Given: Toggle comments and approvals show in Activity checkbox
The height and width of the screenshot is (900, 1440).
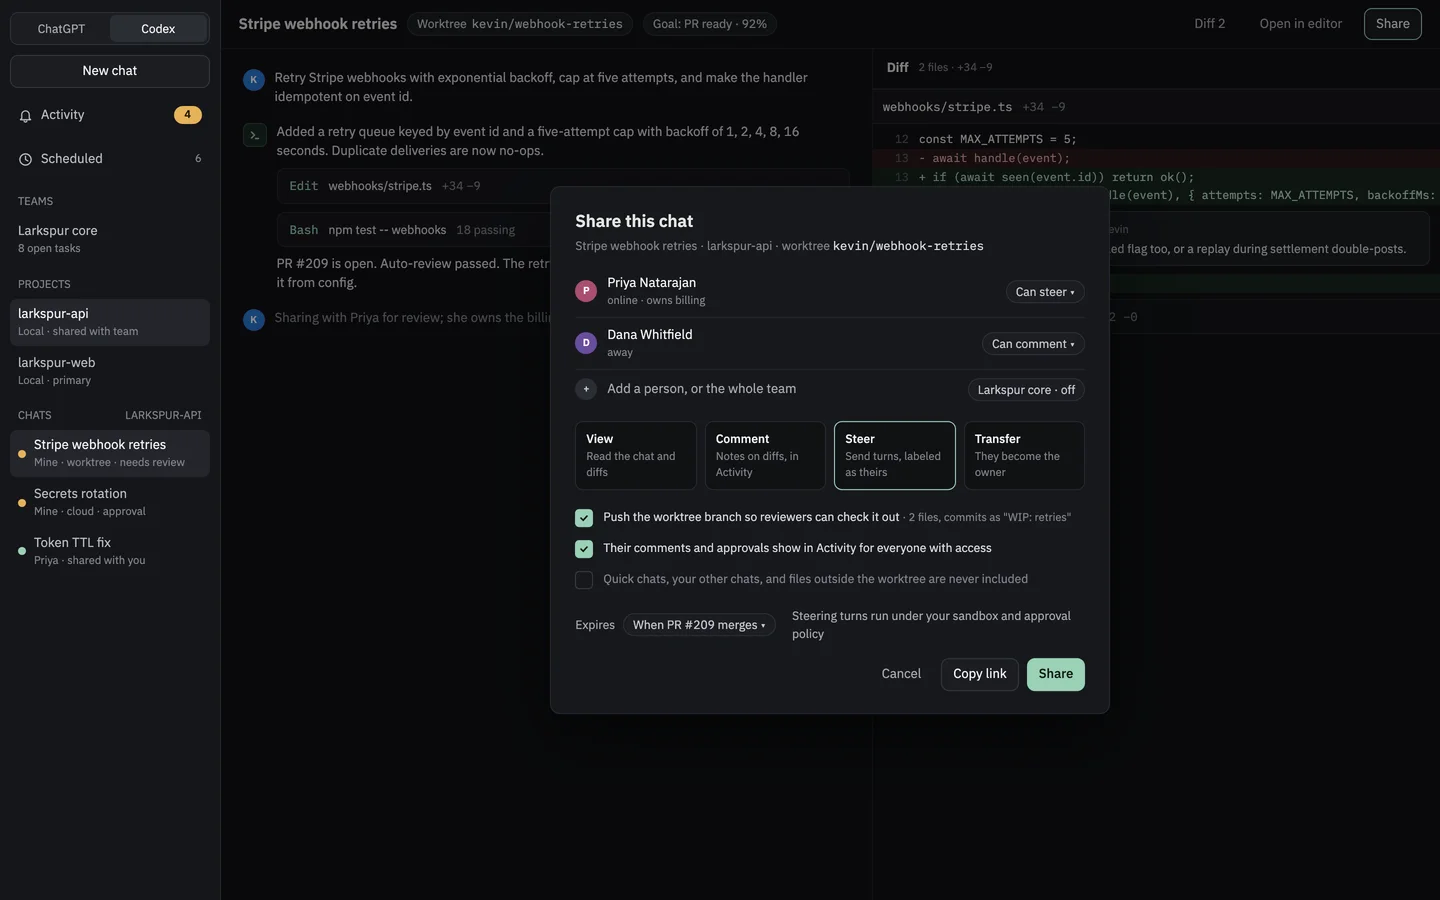Looking at the screenshot, I should [x=584, y=549].
